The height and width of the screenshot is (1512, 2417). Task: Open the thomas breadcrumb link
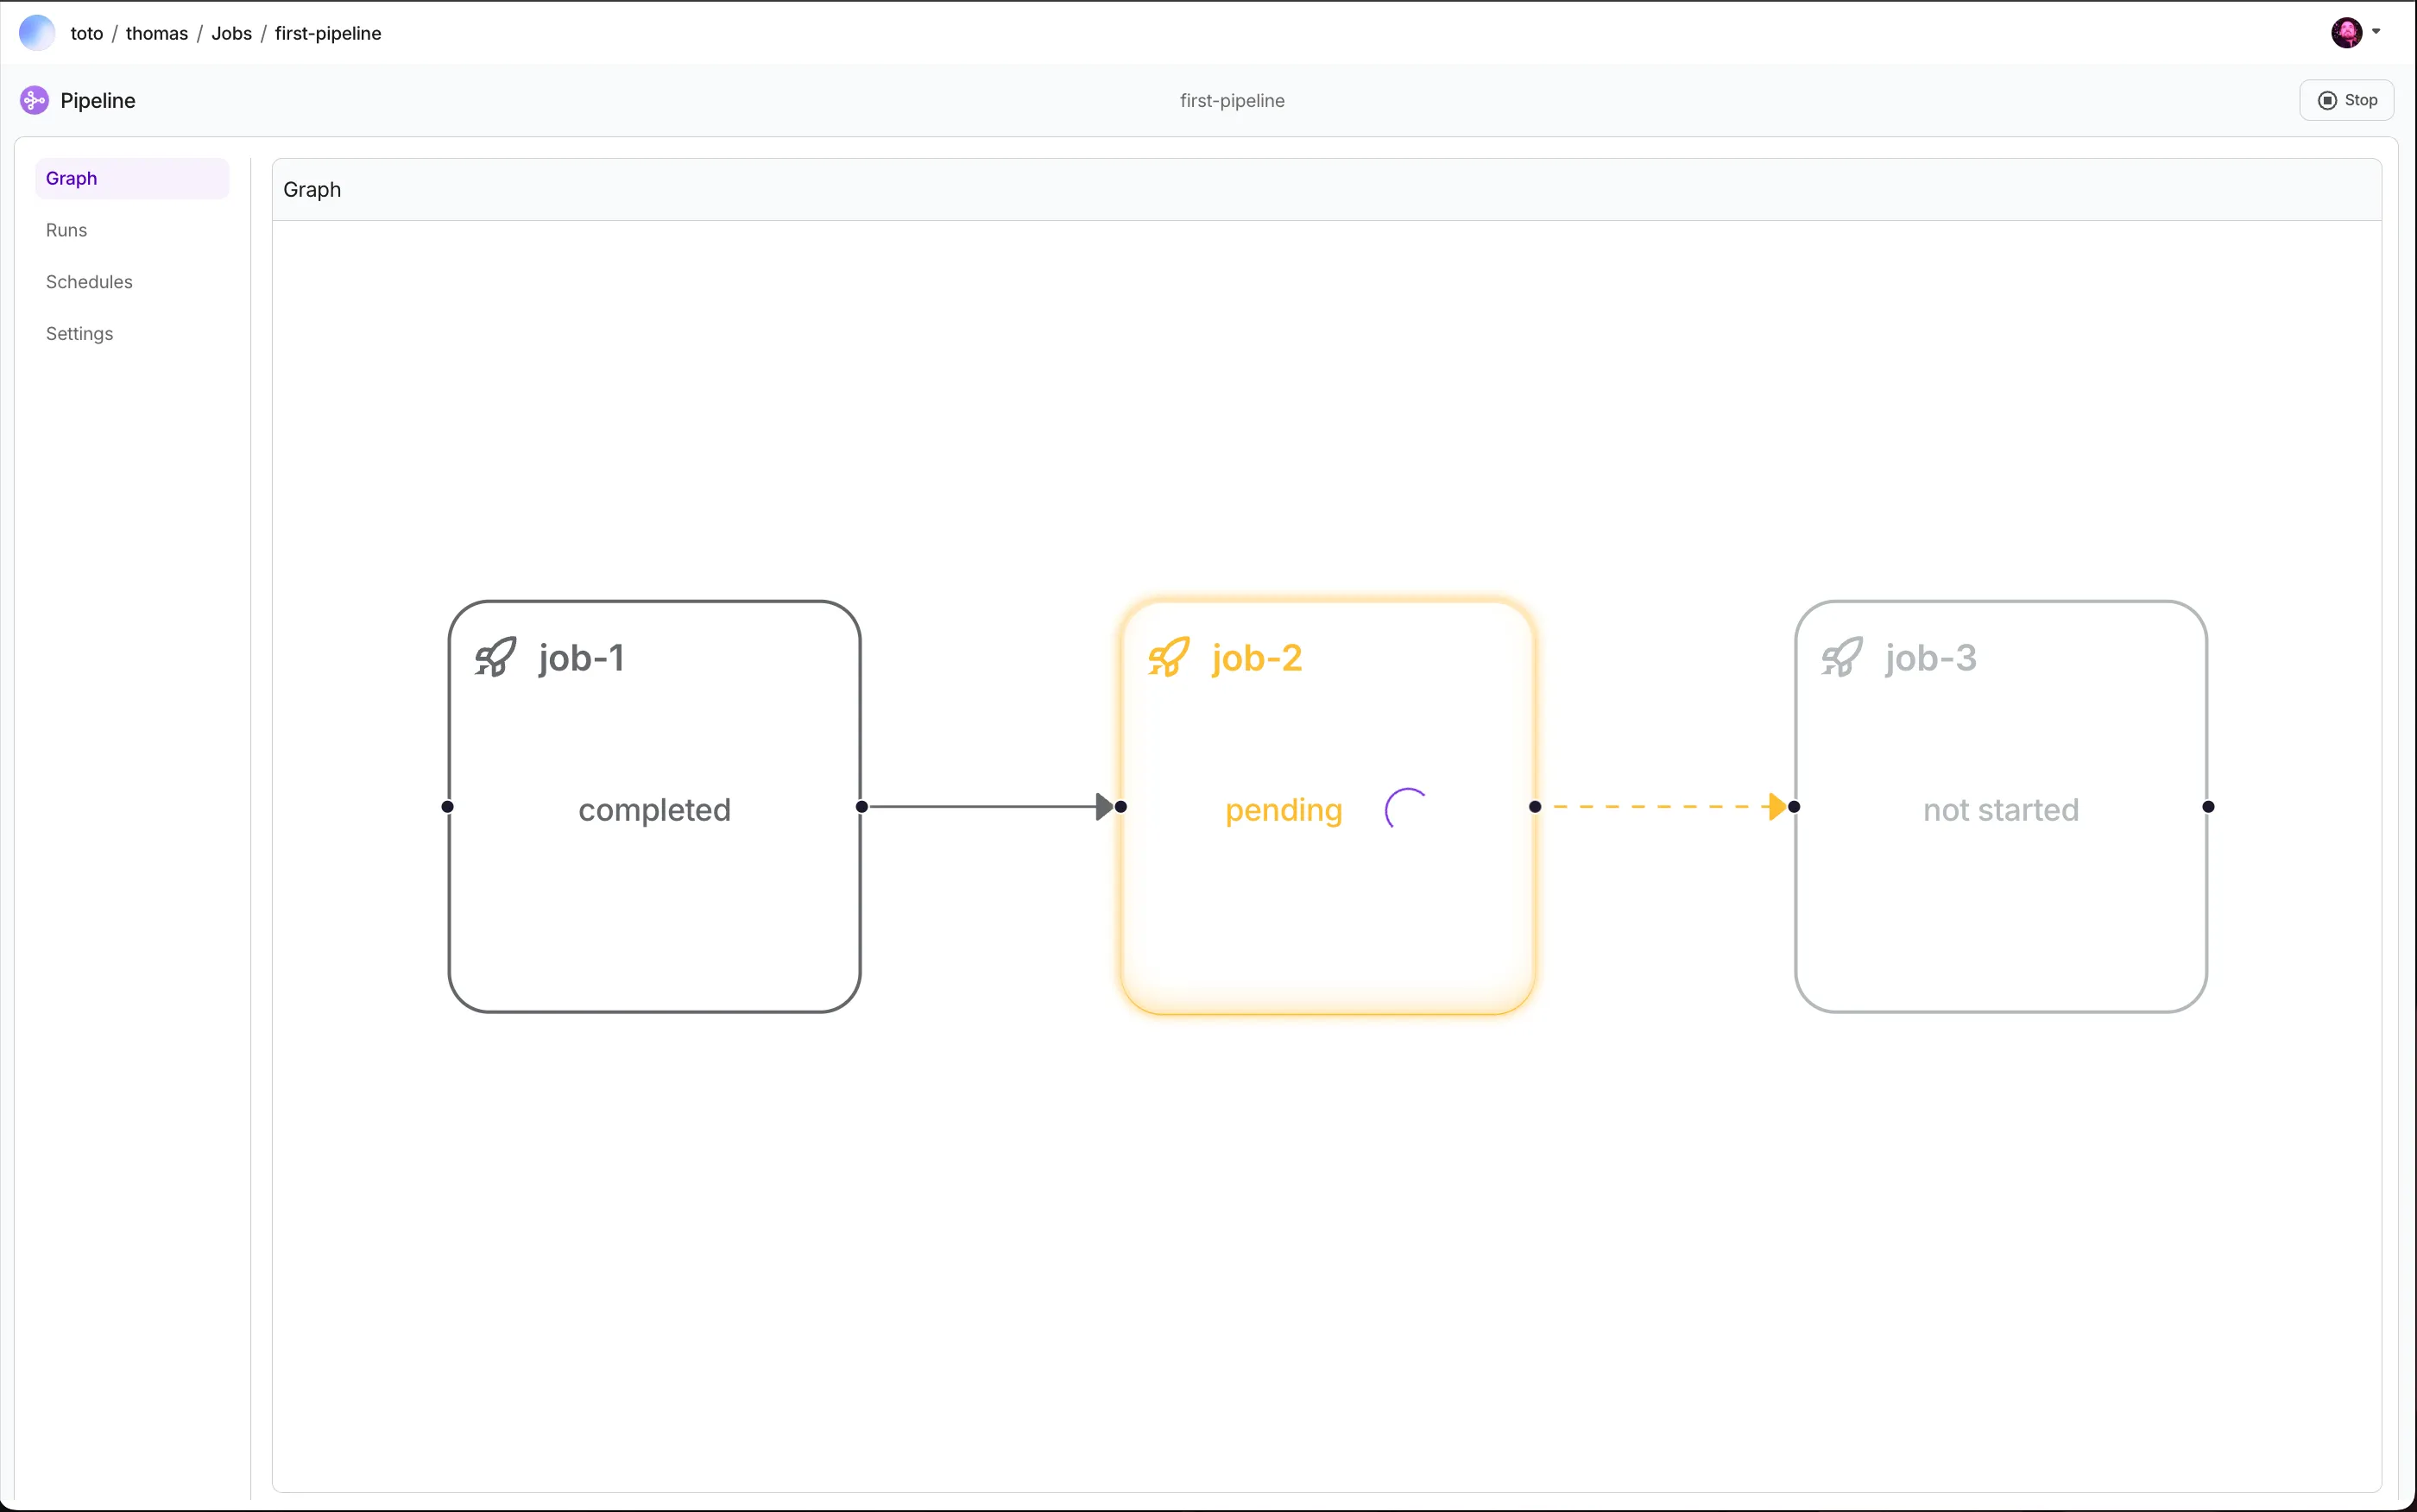pos(157,33)
